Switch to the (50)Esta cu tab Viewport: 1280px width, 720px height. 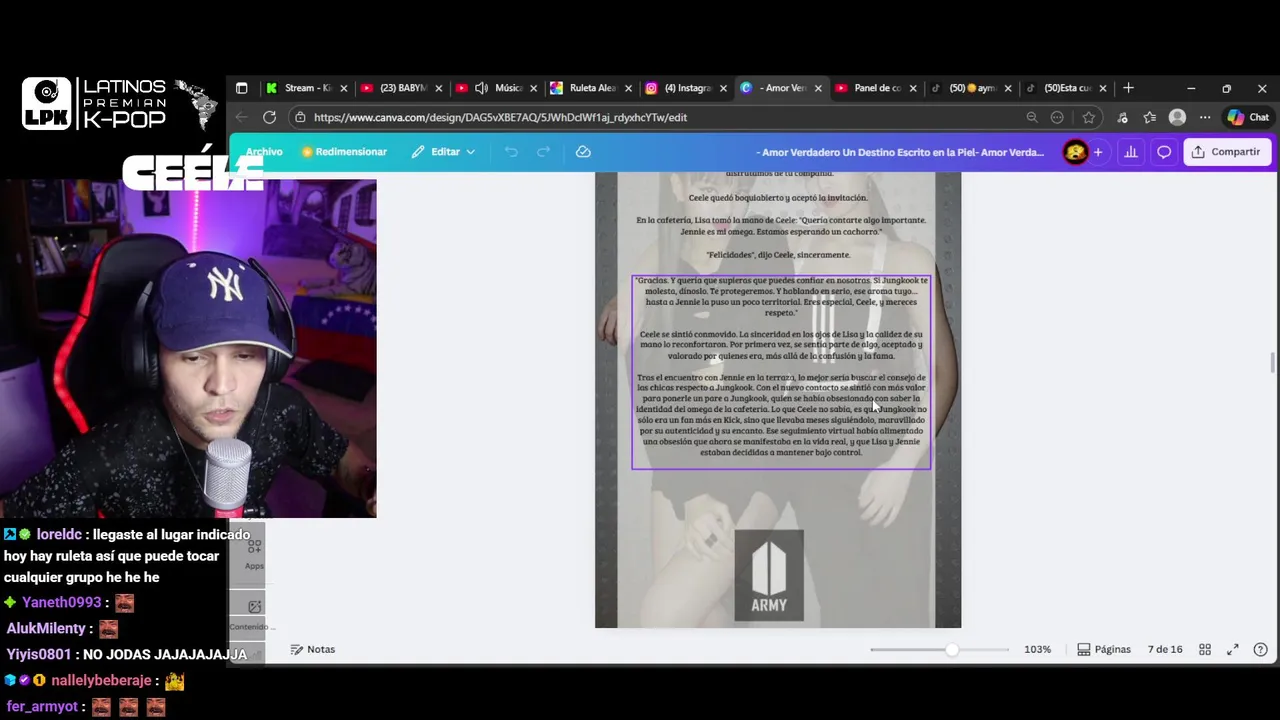[x=1066, y=88]
